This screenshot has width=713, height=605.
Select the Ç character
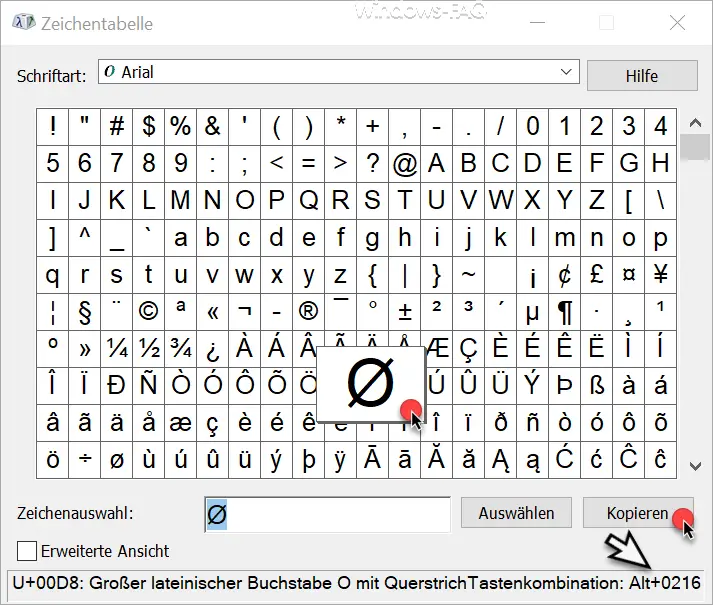pyautogui.click(x=469, y=349)
